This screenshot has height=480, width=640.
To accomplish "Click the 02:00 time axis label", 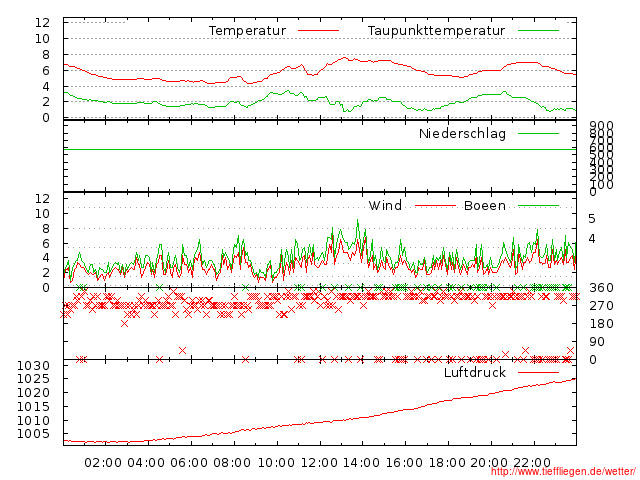I will pyautogui.click(x=103, y=463).
